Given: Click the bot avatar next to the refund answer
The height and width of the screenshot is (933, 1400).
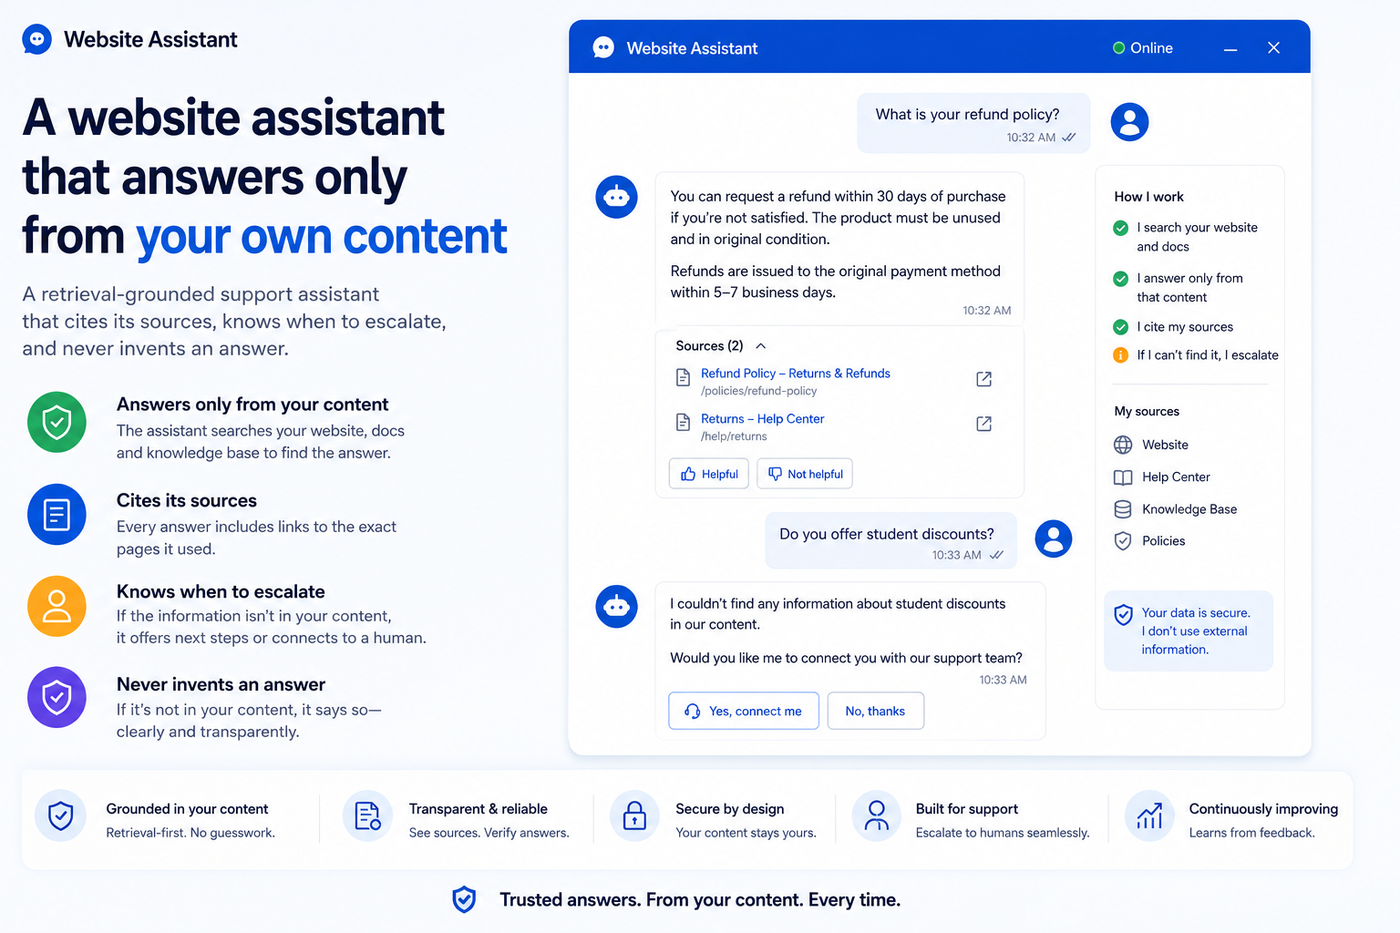Looking at the screenshot, I should tap(616, 197).
